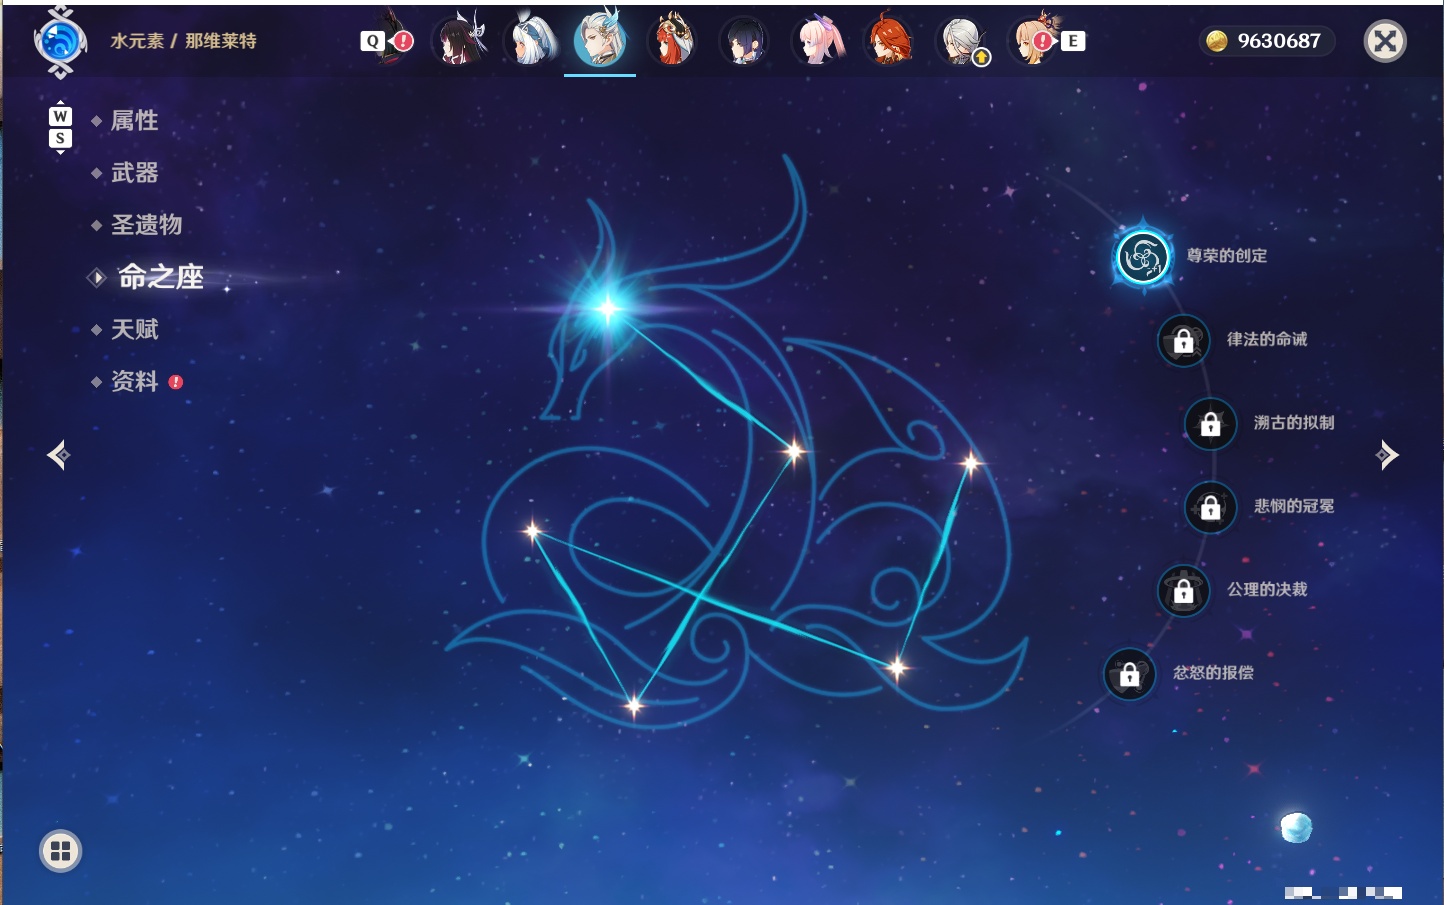The image size is (1444, 905).
Task: Click the Hydro element emblem icon
Action: pos(60,42)
